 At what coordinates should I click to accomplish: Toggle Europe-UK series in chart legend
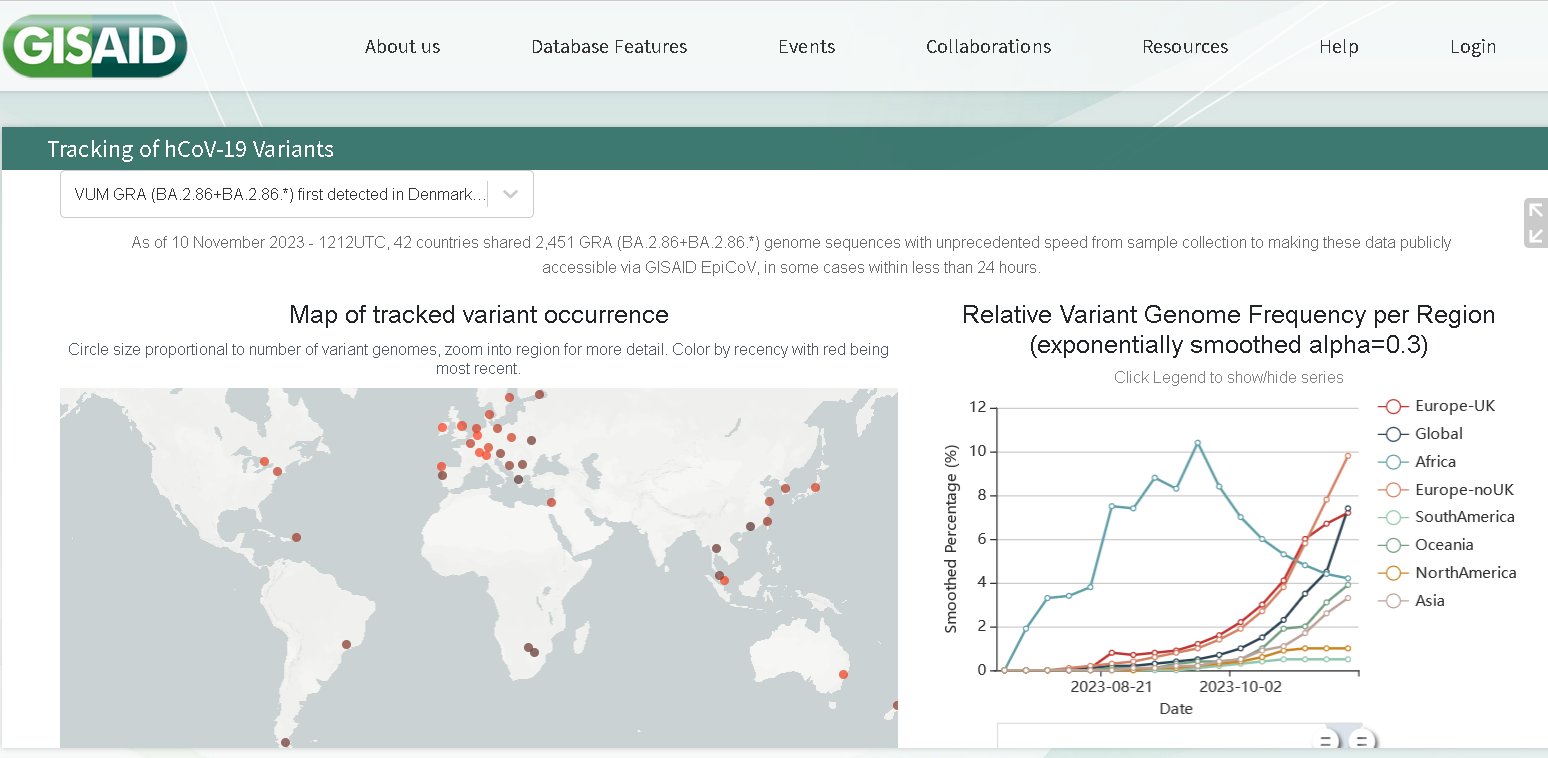pos(1454,406)
